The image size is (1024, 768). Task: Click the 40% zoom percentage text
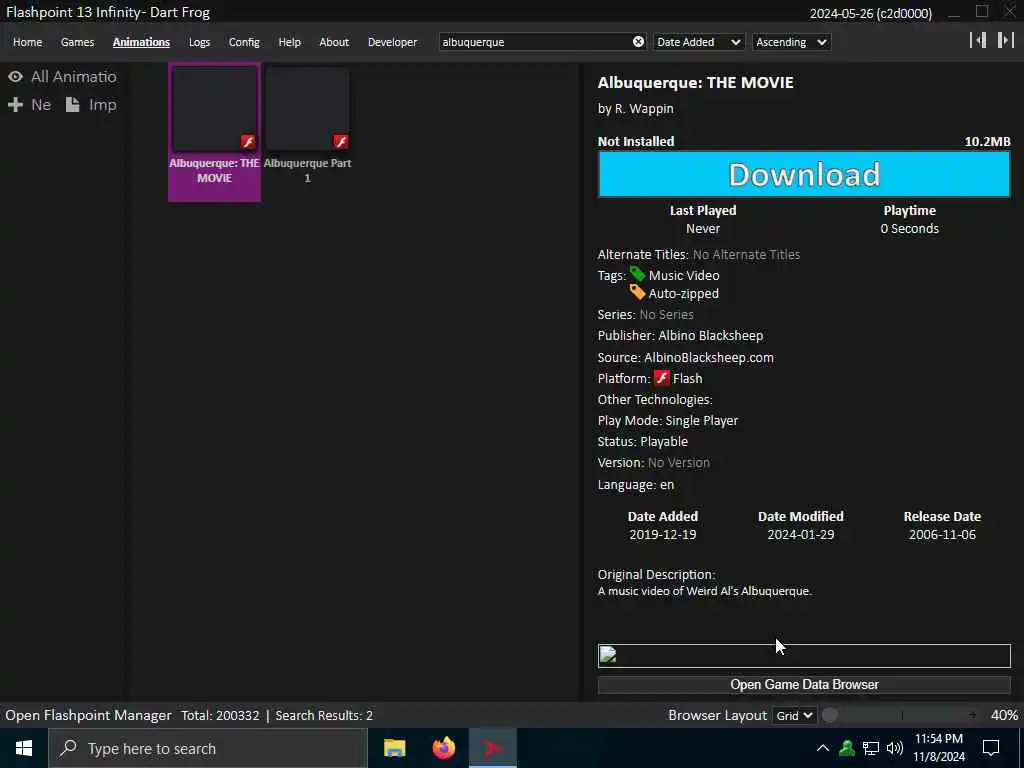(x=1004, y=715)
